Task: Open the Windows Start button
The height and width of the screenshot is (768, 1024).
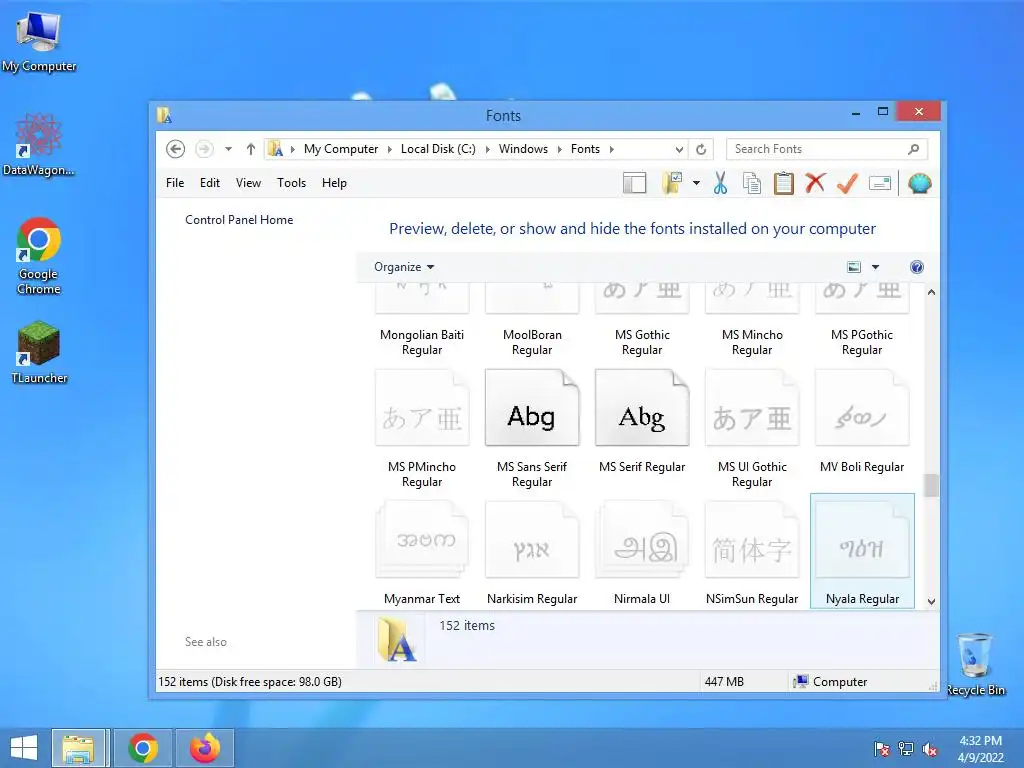Action: click(x=24, y=748)
